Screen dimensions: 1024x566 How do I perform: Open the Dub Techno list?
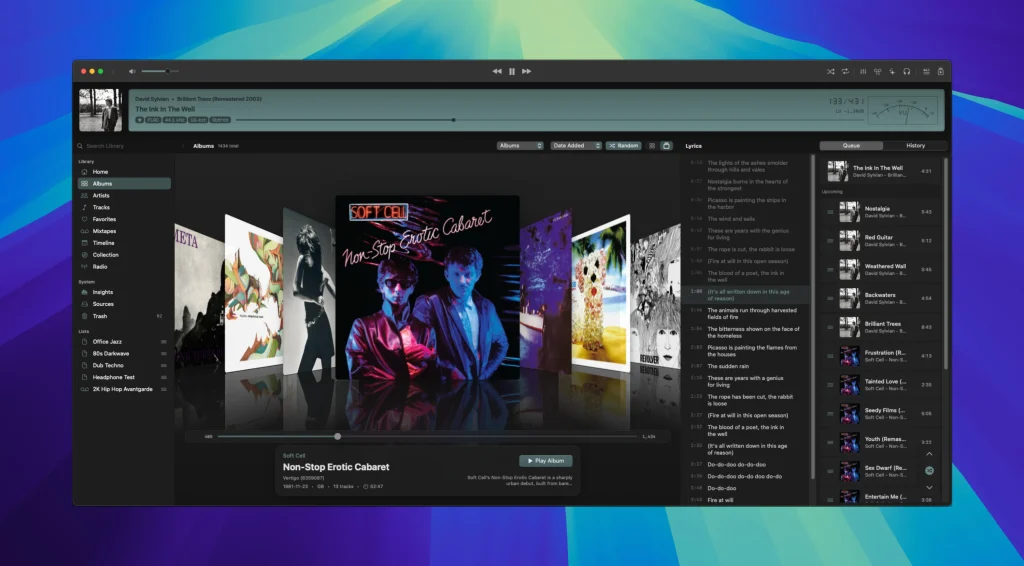coord(108,366)
